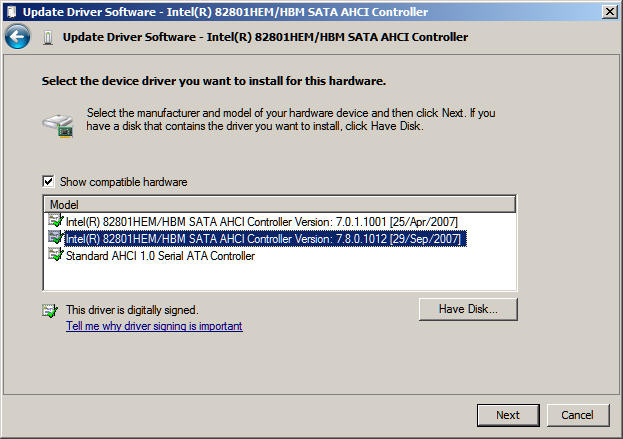Go back with the blue arrow button
The image size is (623, 439).
[x=17, y=37]
